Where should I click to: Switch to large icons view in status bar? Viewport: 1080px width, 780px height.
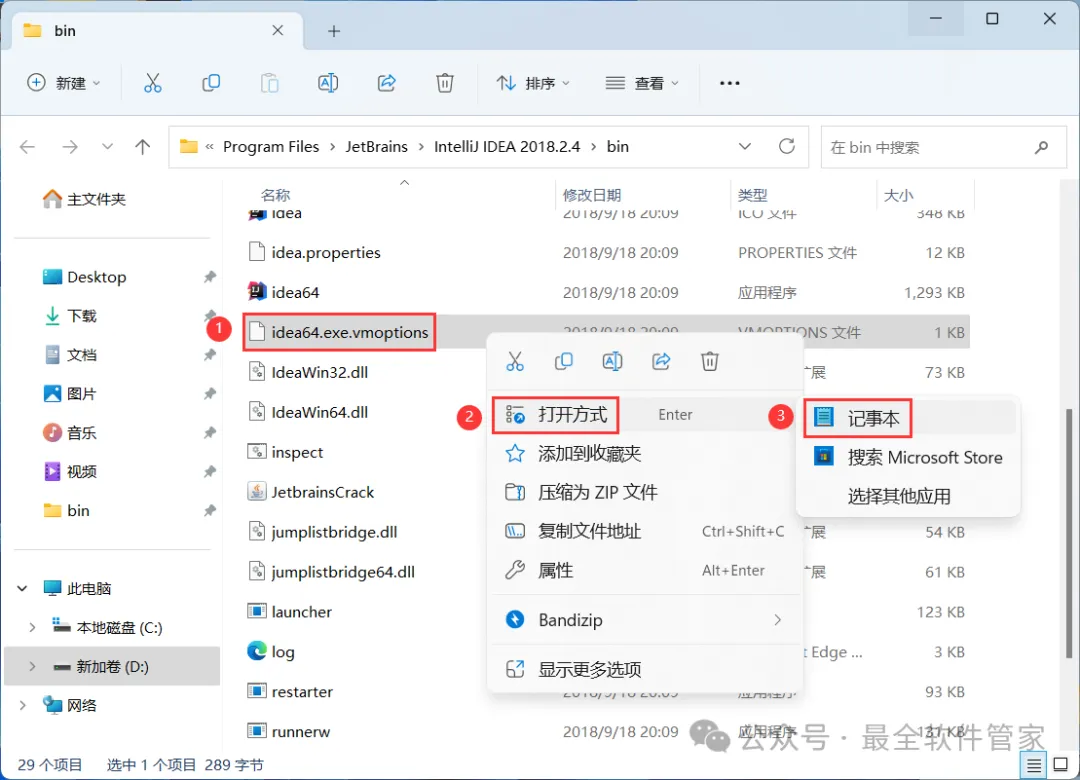(x=1061, y=765)
